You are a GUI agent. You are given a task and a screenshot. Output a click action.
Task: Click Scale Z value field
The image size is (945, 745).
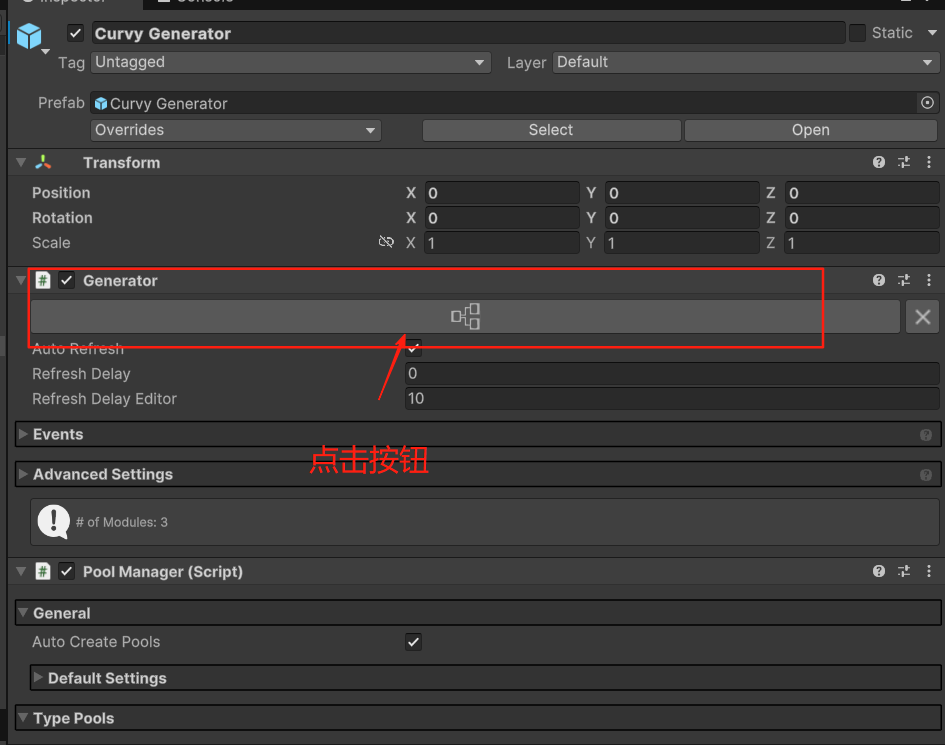[861, 243]
